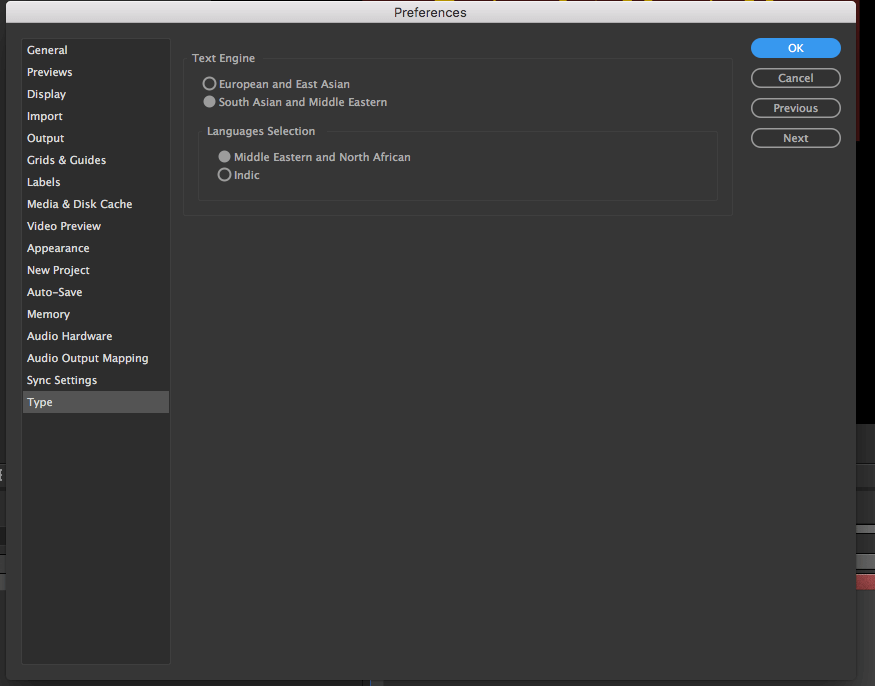Open Auto-Save preferences

click(96, 292)
